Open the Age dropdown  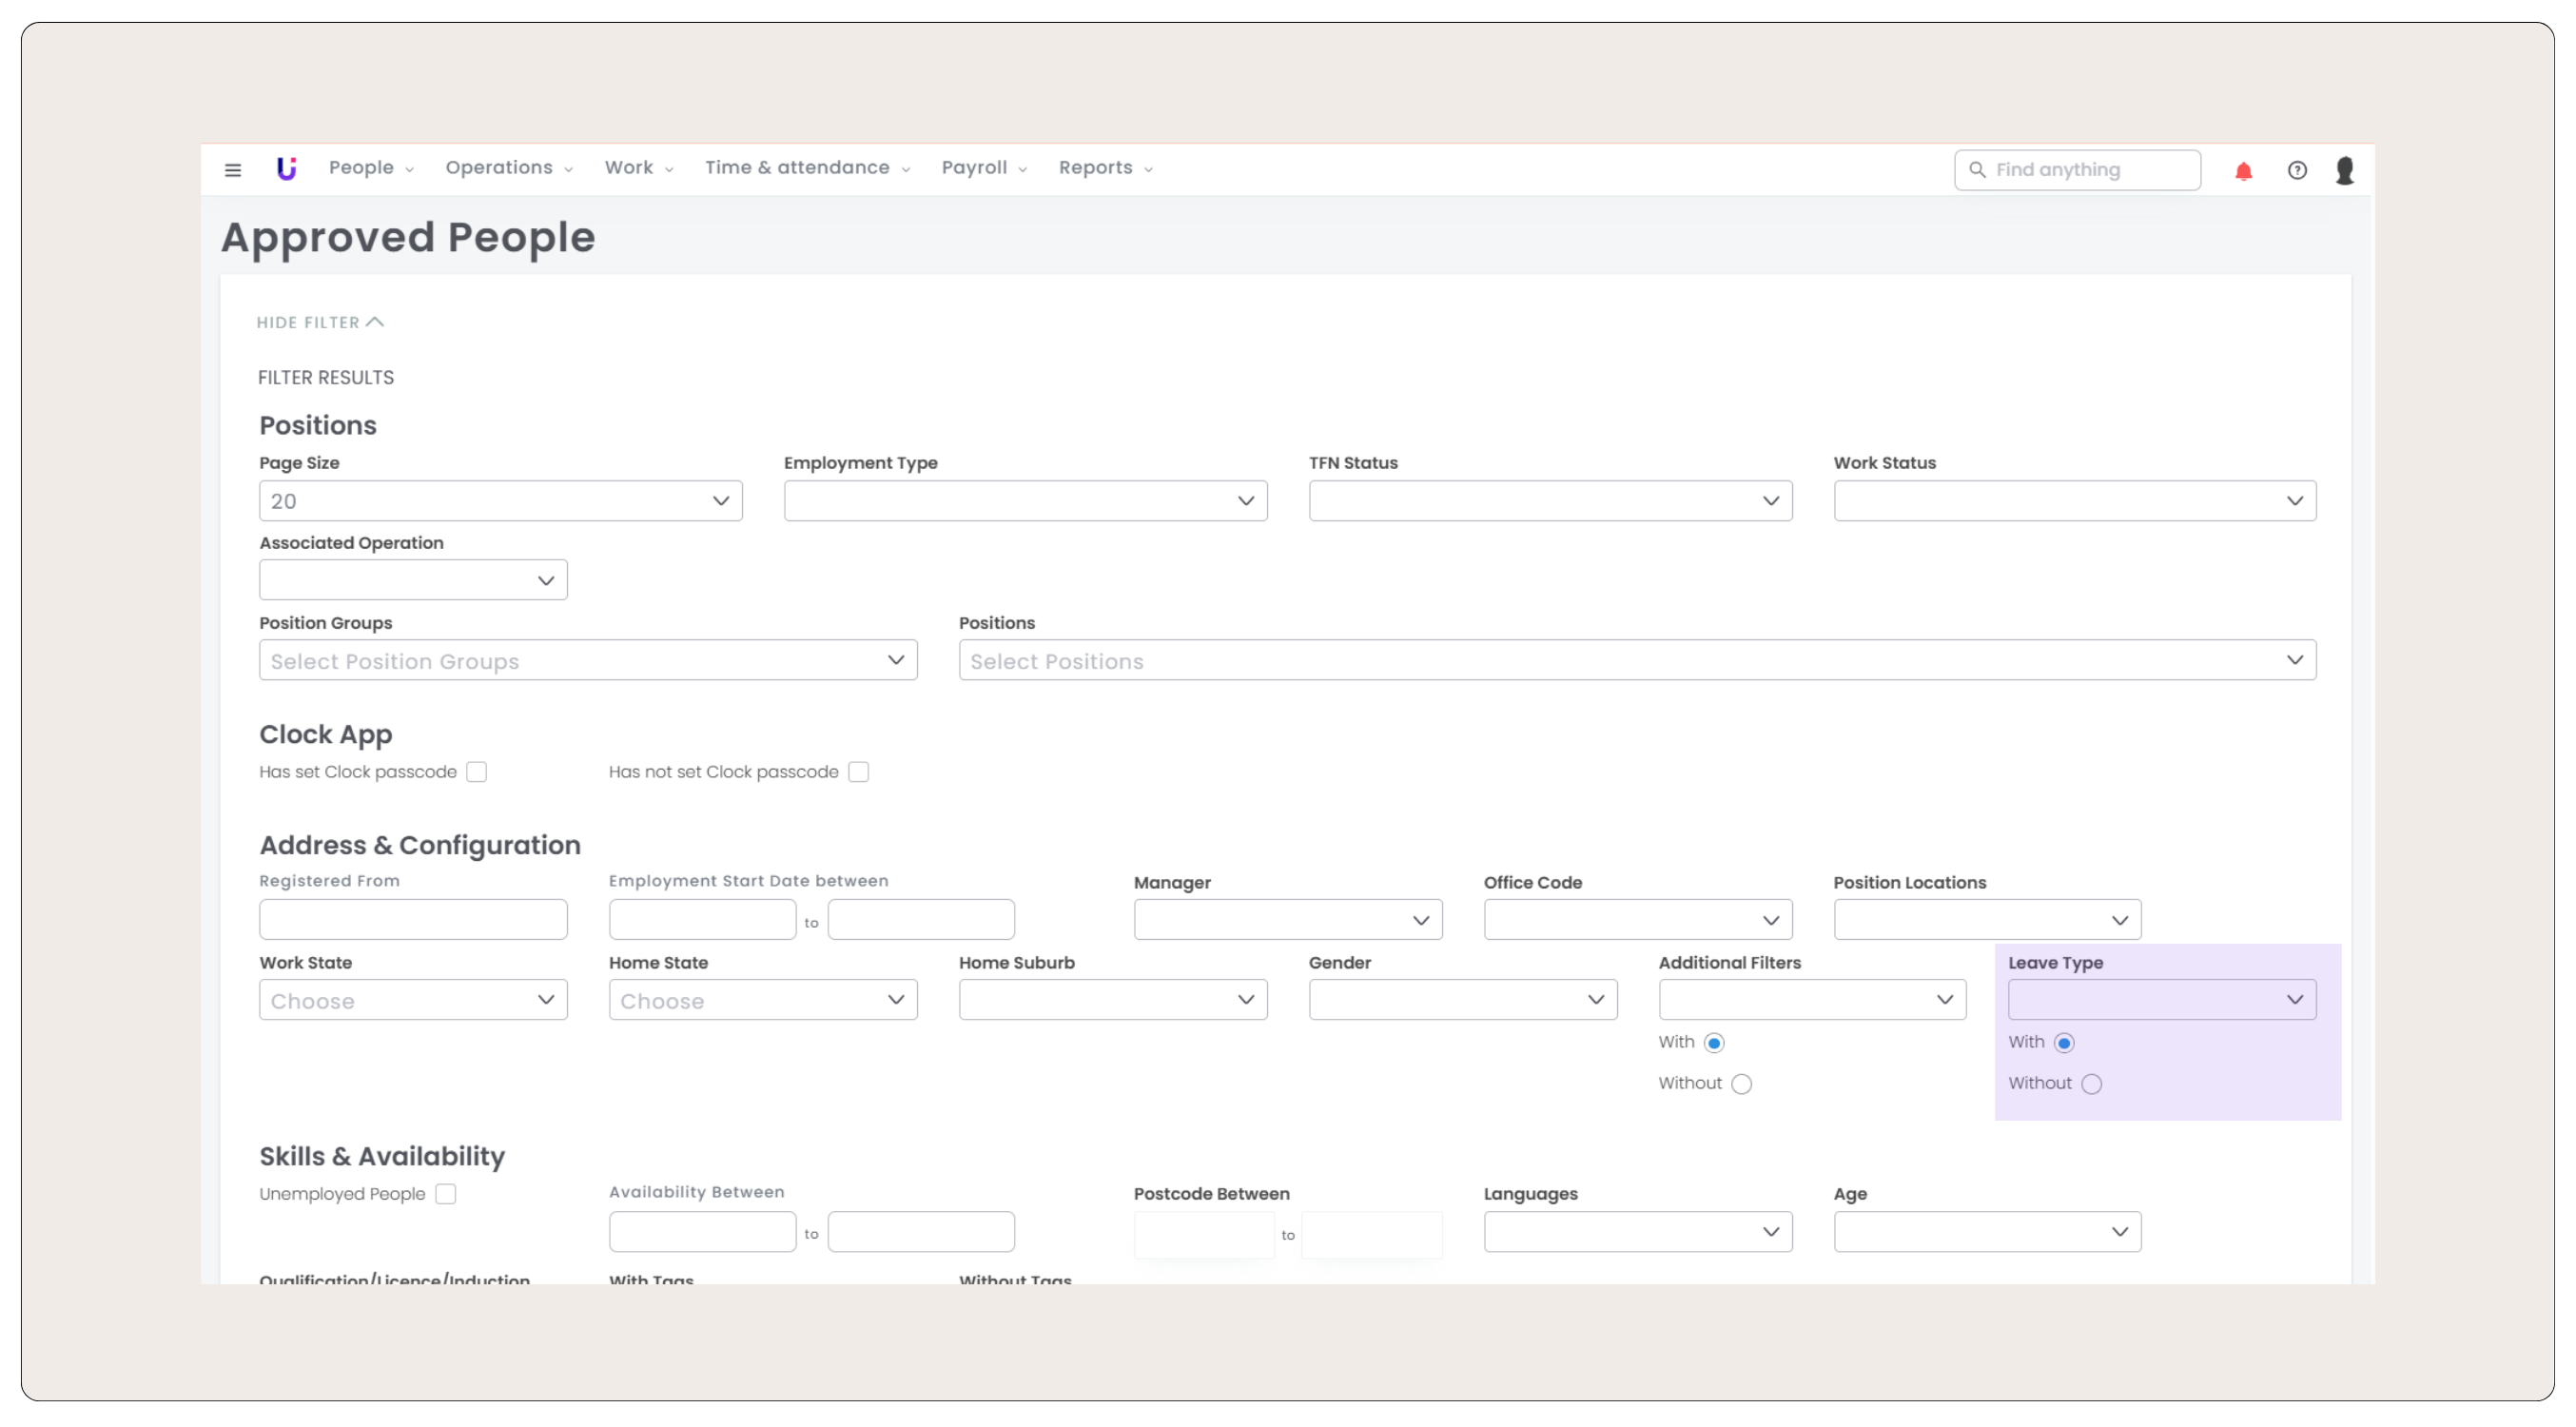[x=1987, y=1232]
